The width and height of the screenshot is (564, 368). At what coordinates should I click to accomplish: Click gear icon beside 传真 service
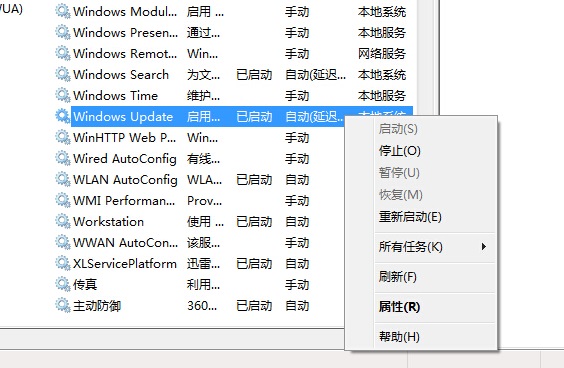coord(63,284)
